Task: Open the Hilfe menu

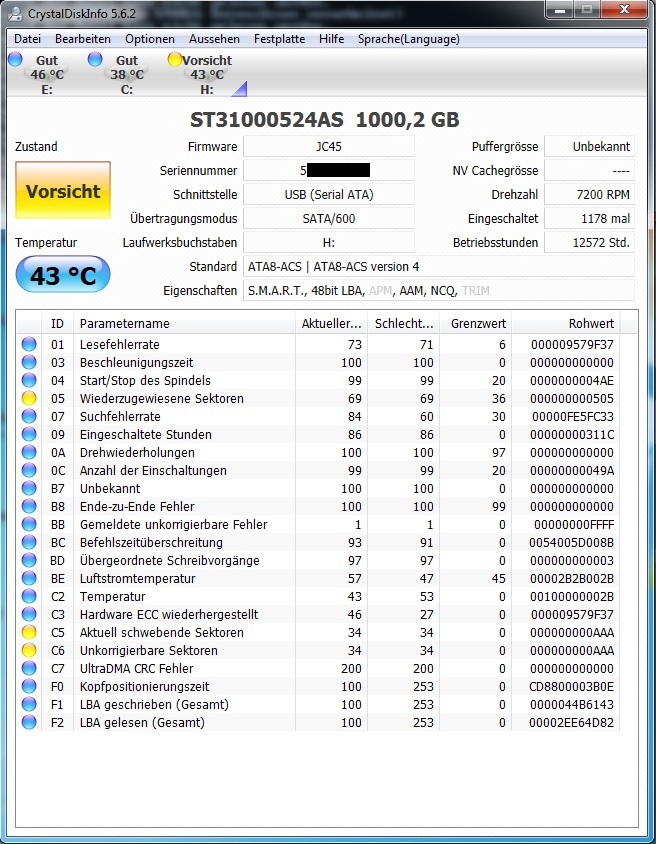Action: (x=331, y=39)
